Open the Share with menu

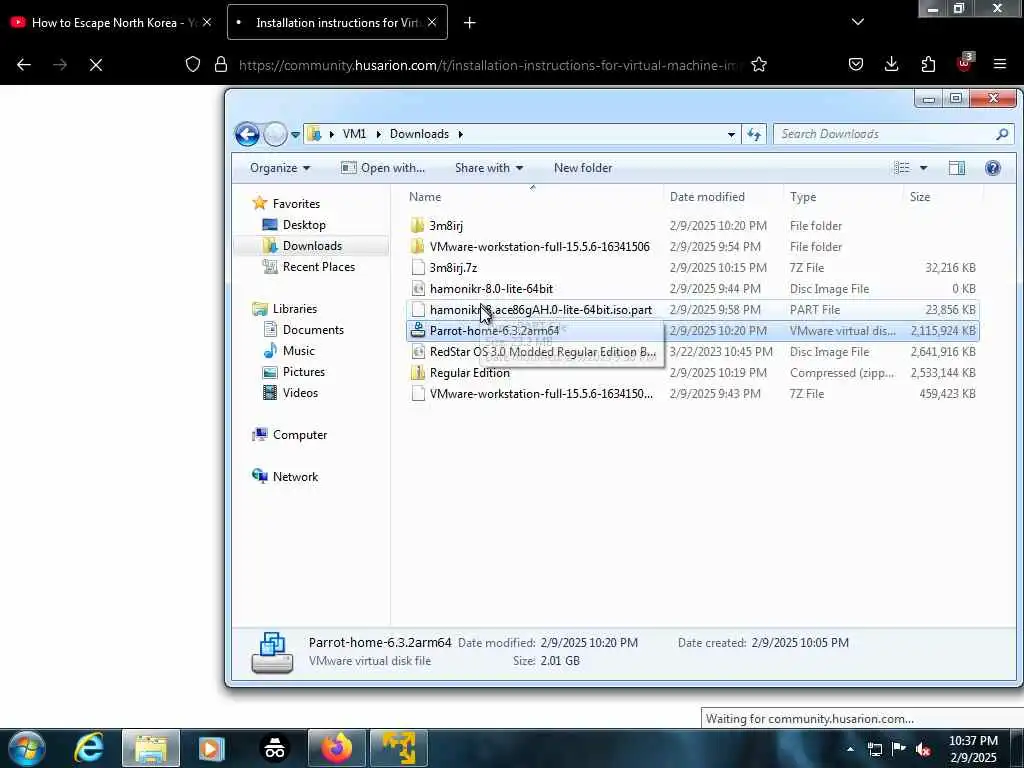489,168
